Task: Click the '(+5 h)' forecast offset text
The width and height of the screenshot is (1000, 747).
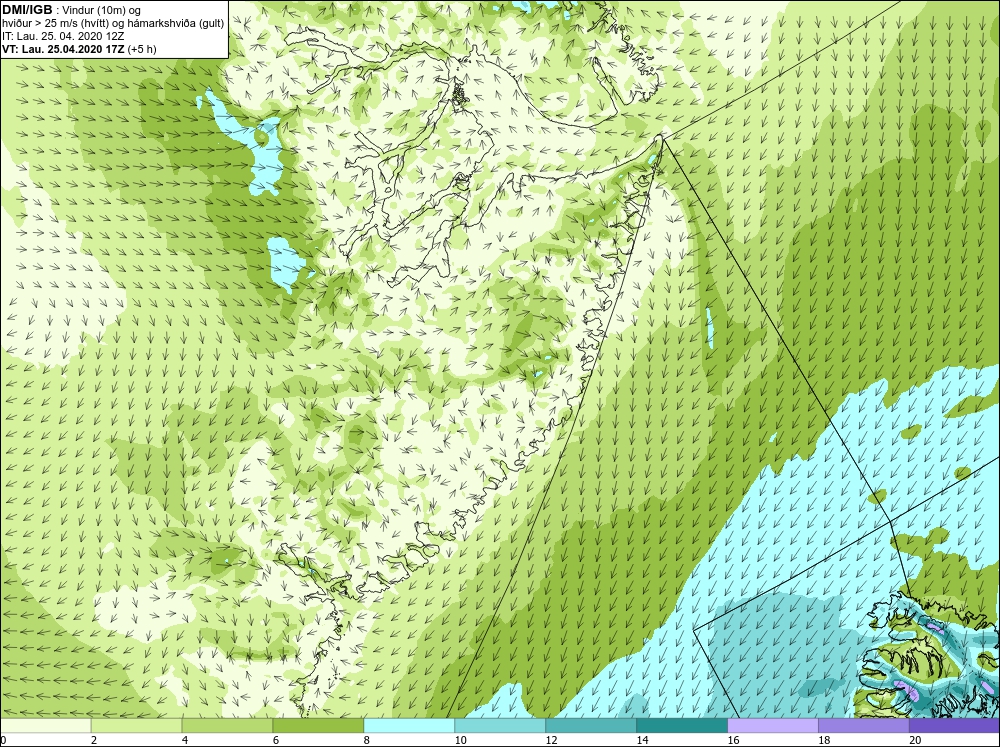Action: point(142,48)
